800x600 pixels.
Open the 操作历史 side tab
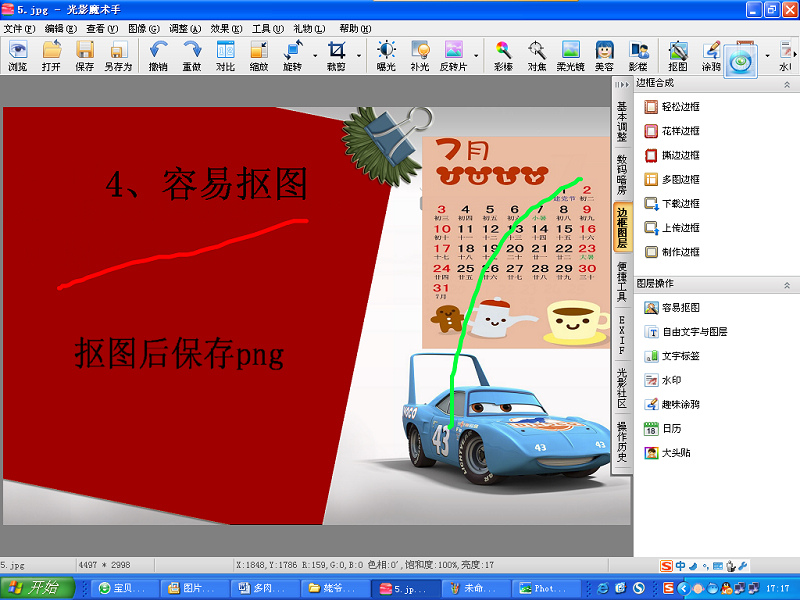622,442
